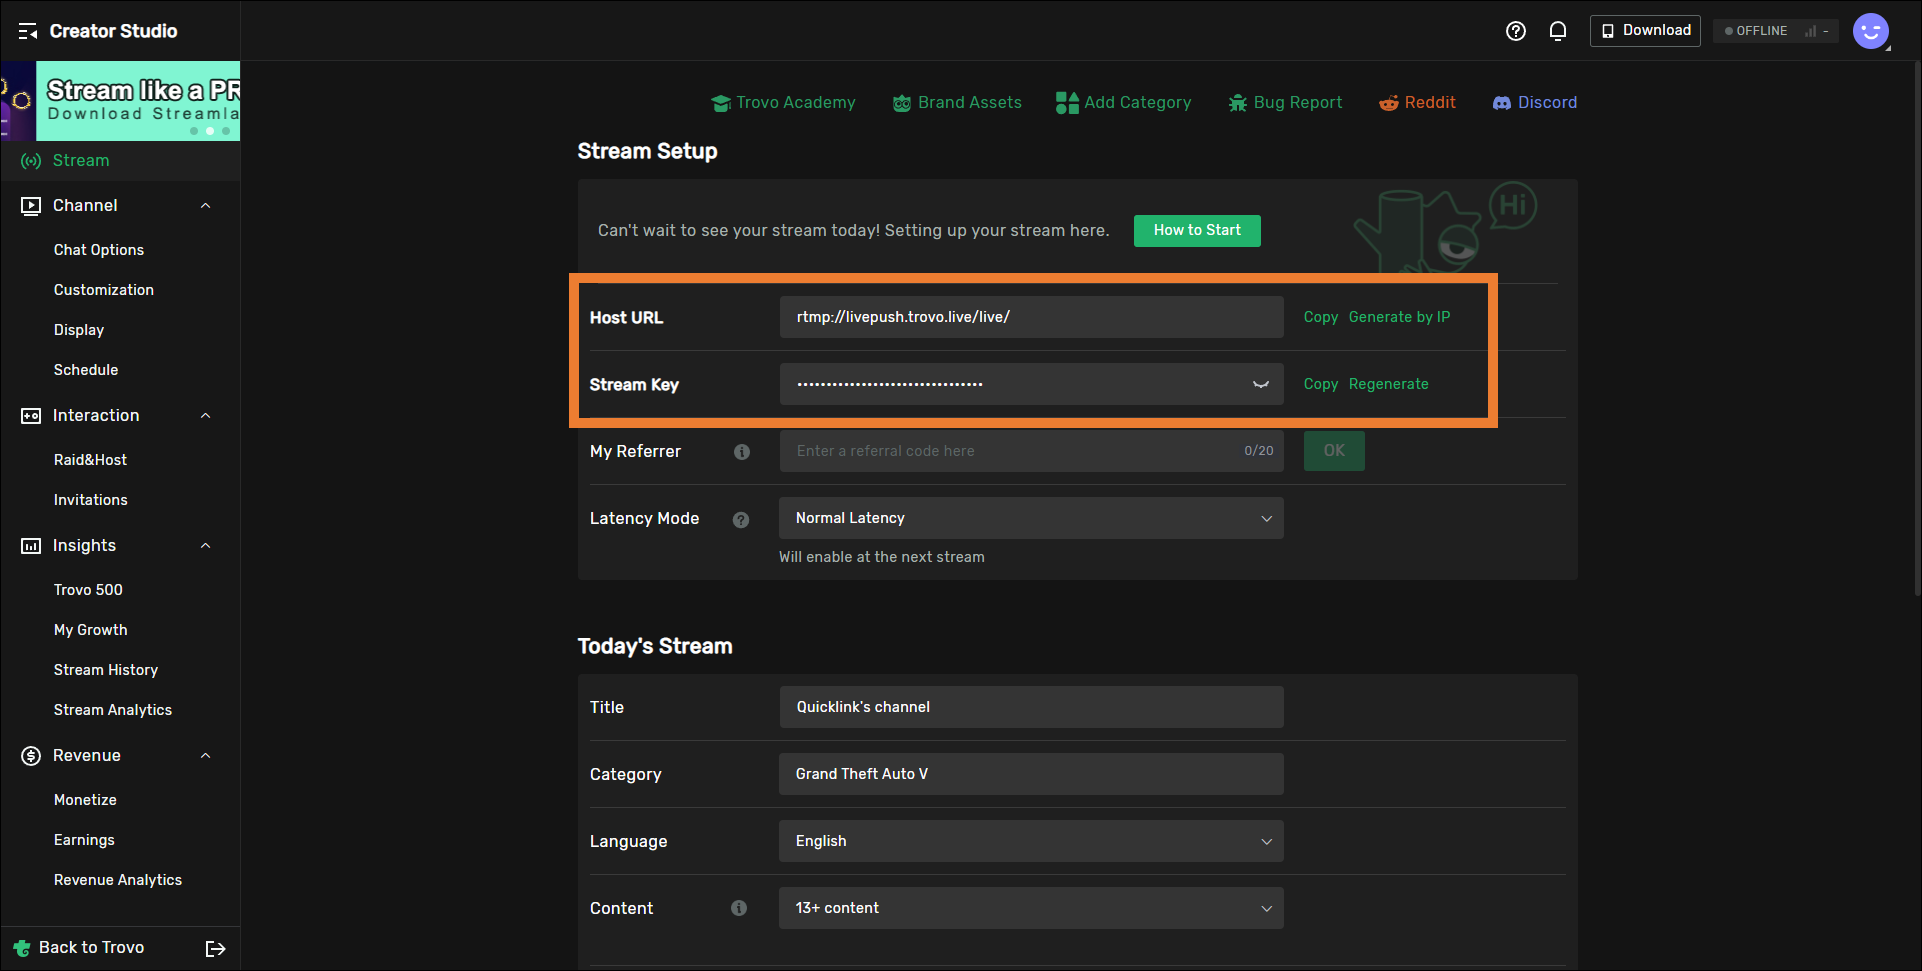Go to Display settings
This screenshot has width=1922, height=971.
click(x=79, y=330)
